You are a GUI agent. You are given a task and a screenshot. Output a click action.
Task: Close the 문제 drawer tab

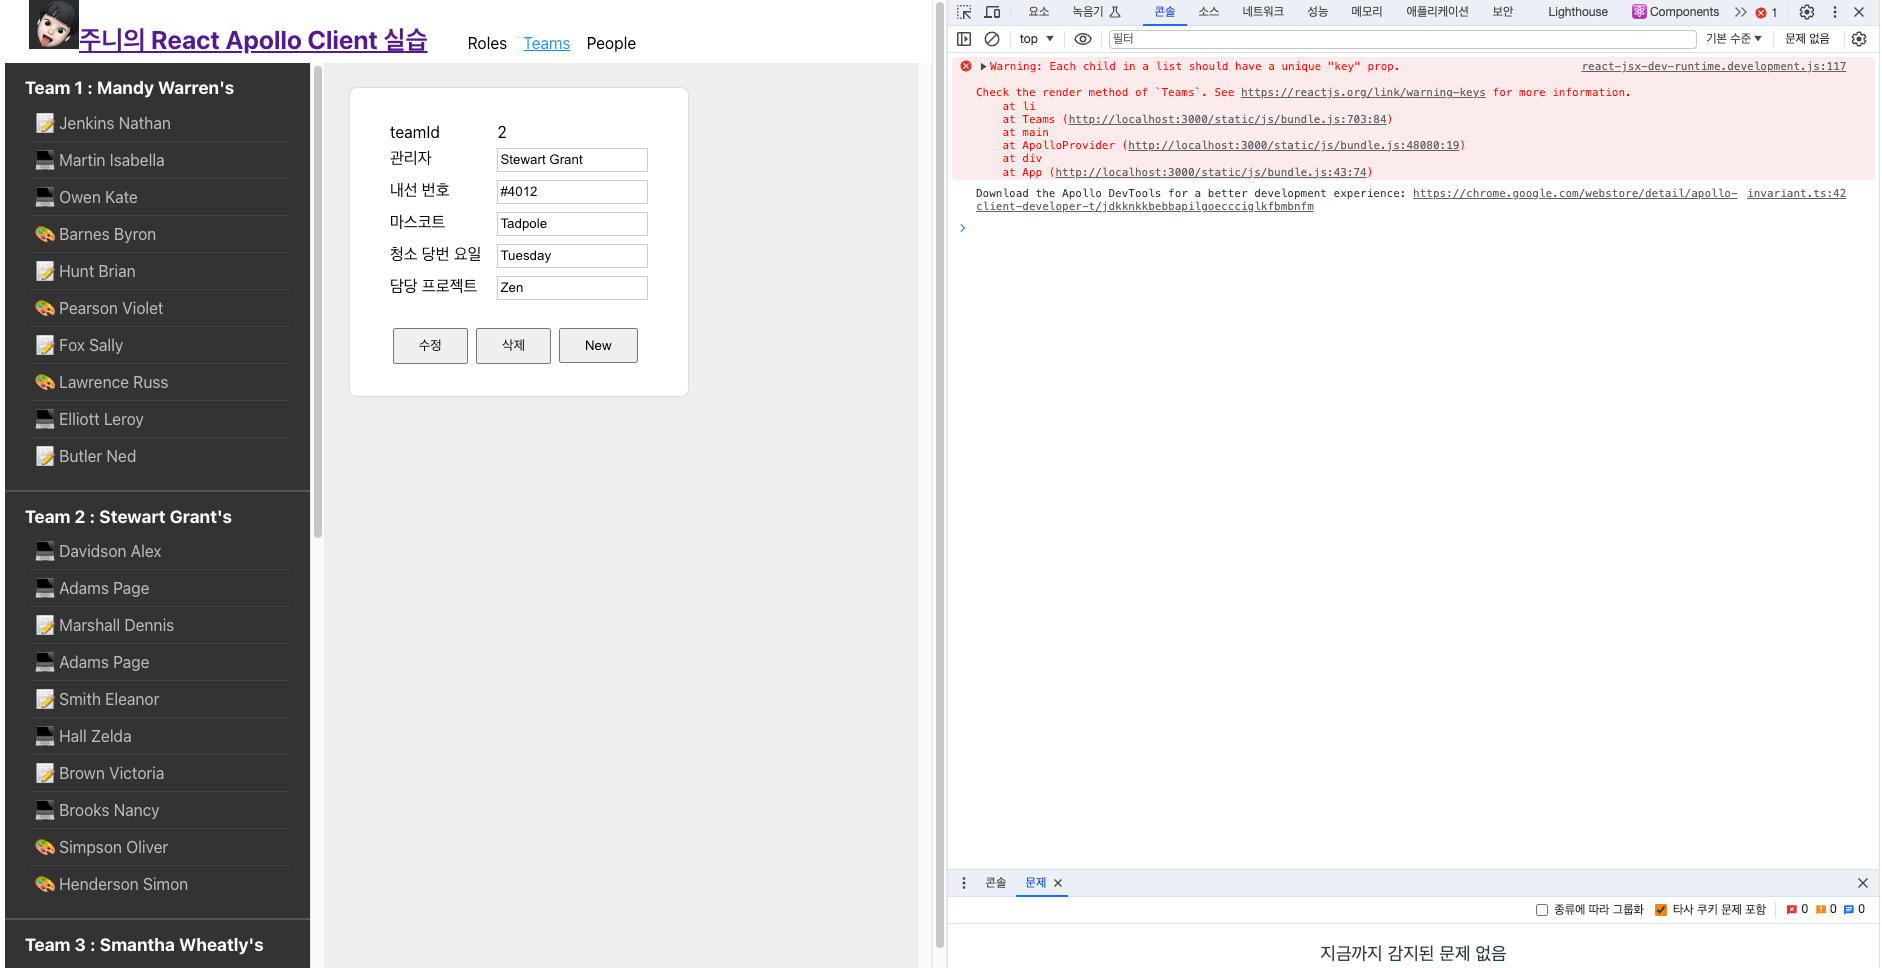(1058, 883)
